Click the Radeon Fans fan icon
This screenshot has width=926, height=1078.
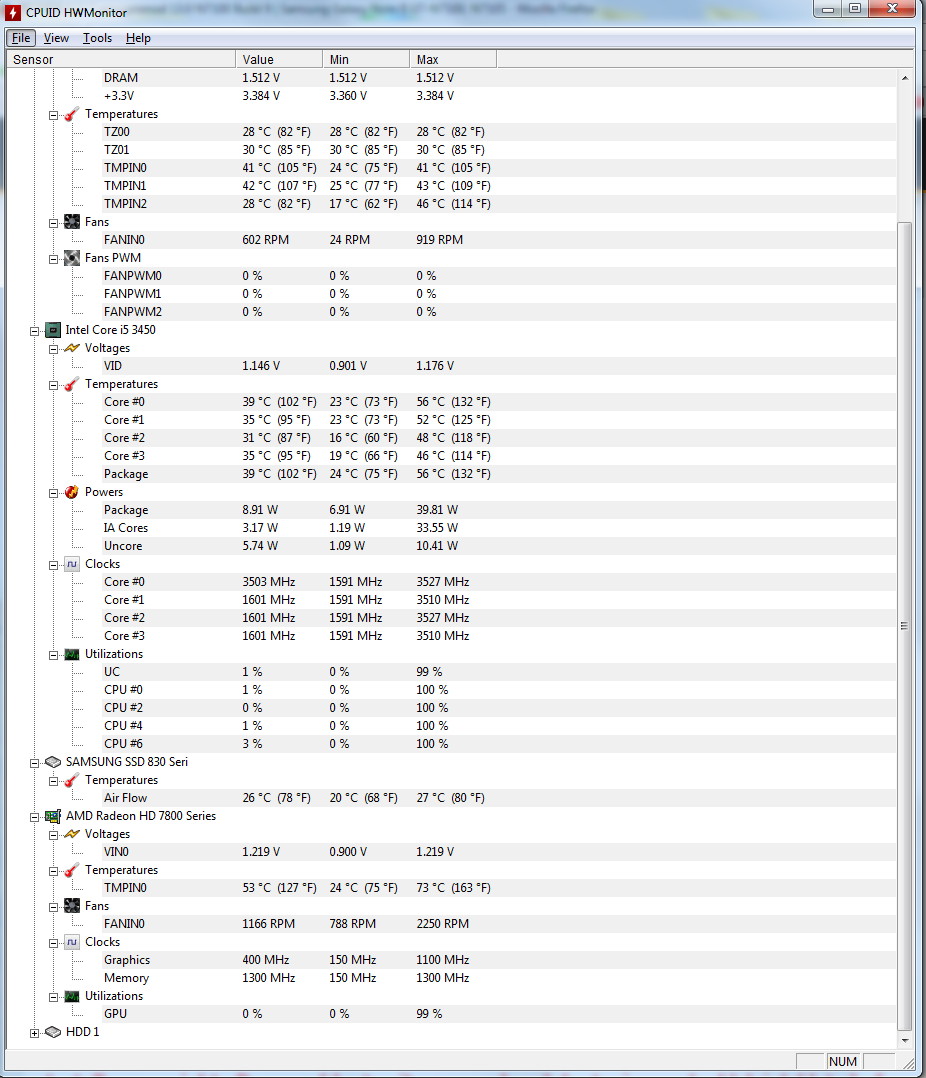point(71,906)
